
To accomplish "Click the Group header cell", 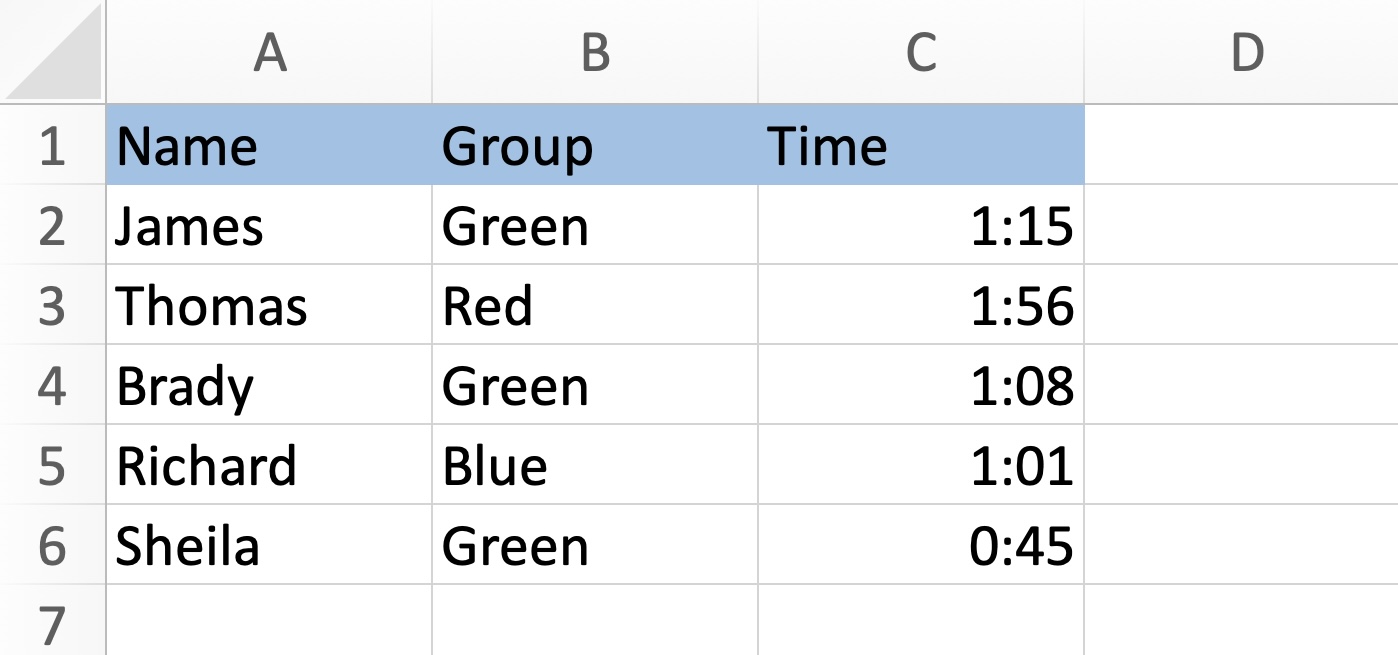I will point(595,145).
